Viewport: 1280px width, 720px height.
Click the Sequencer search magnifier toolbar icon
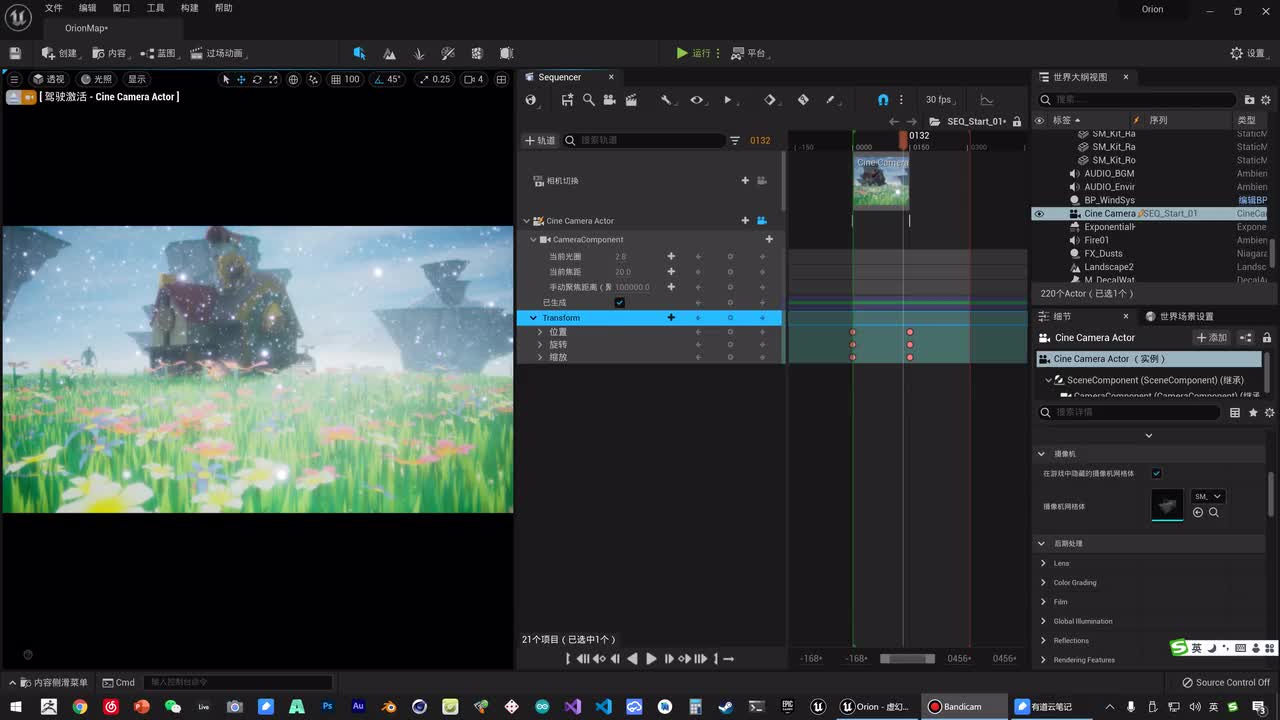[x=589, y=100]
